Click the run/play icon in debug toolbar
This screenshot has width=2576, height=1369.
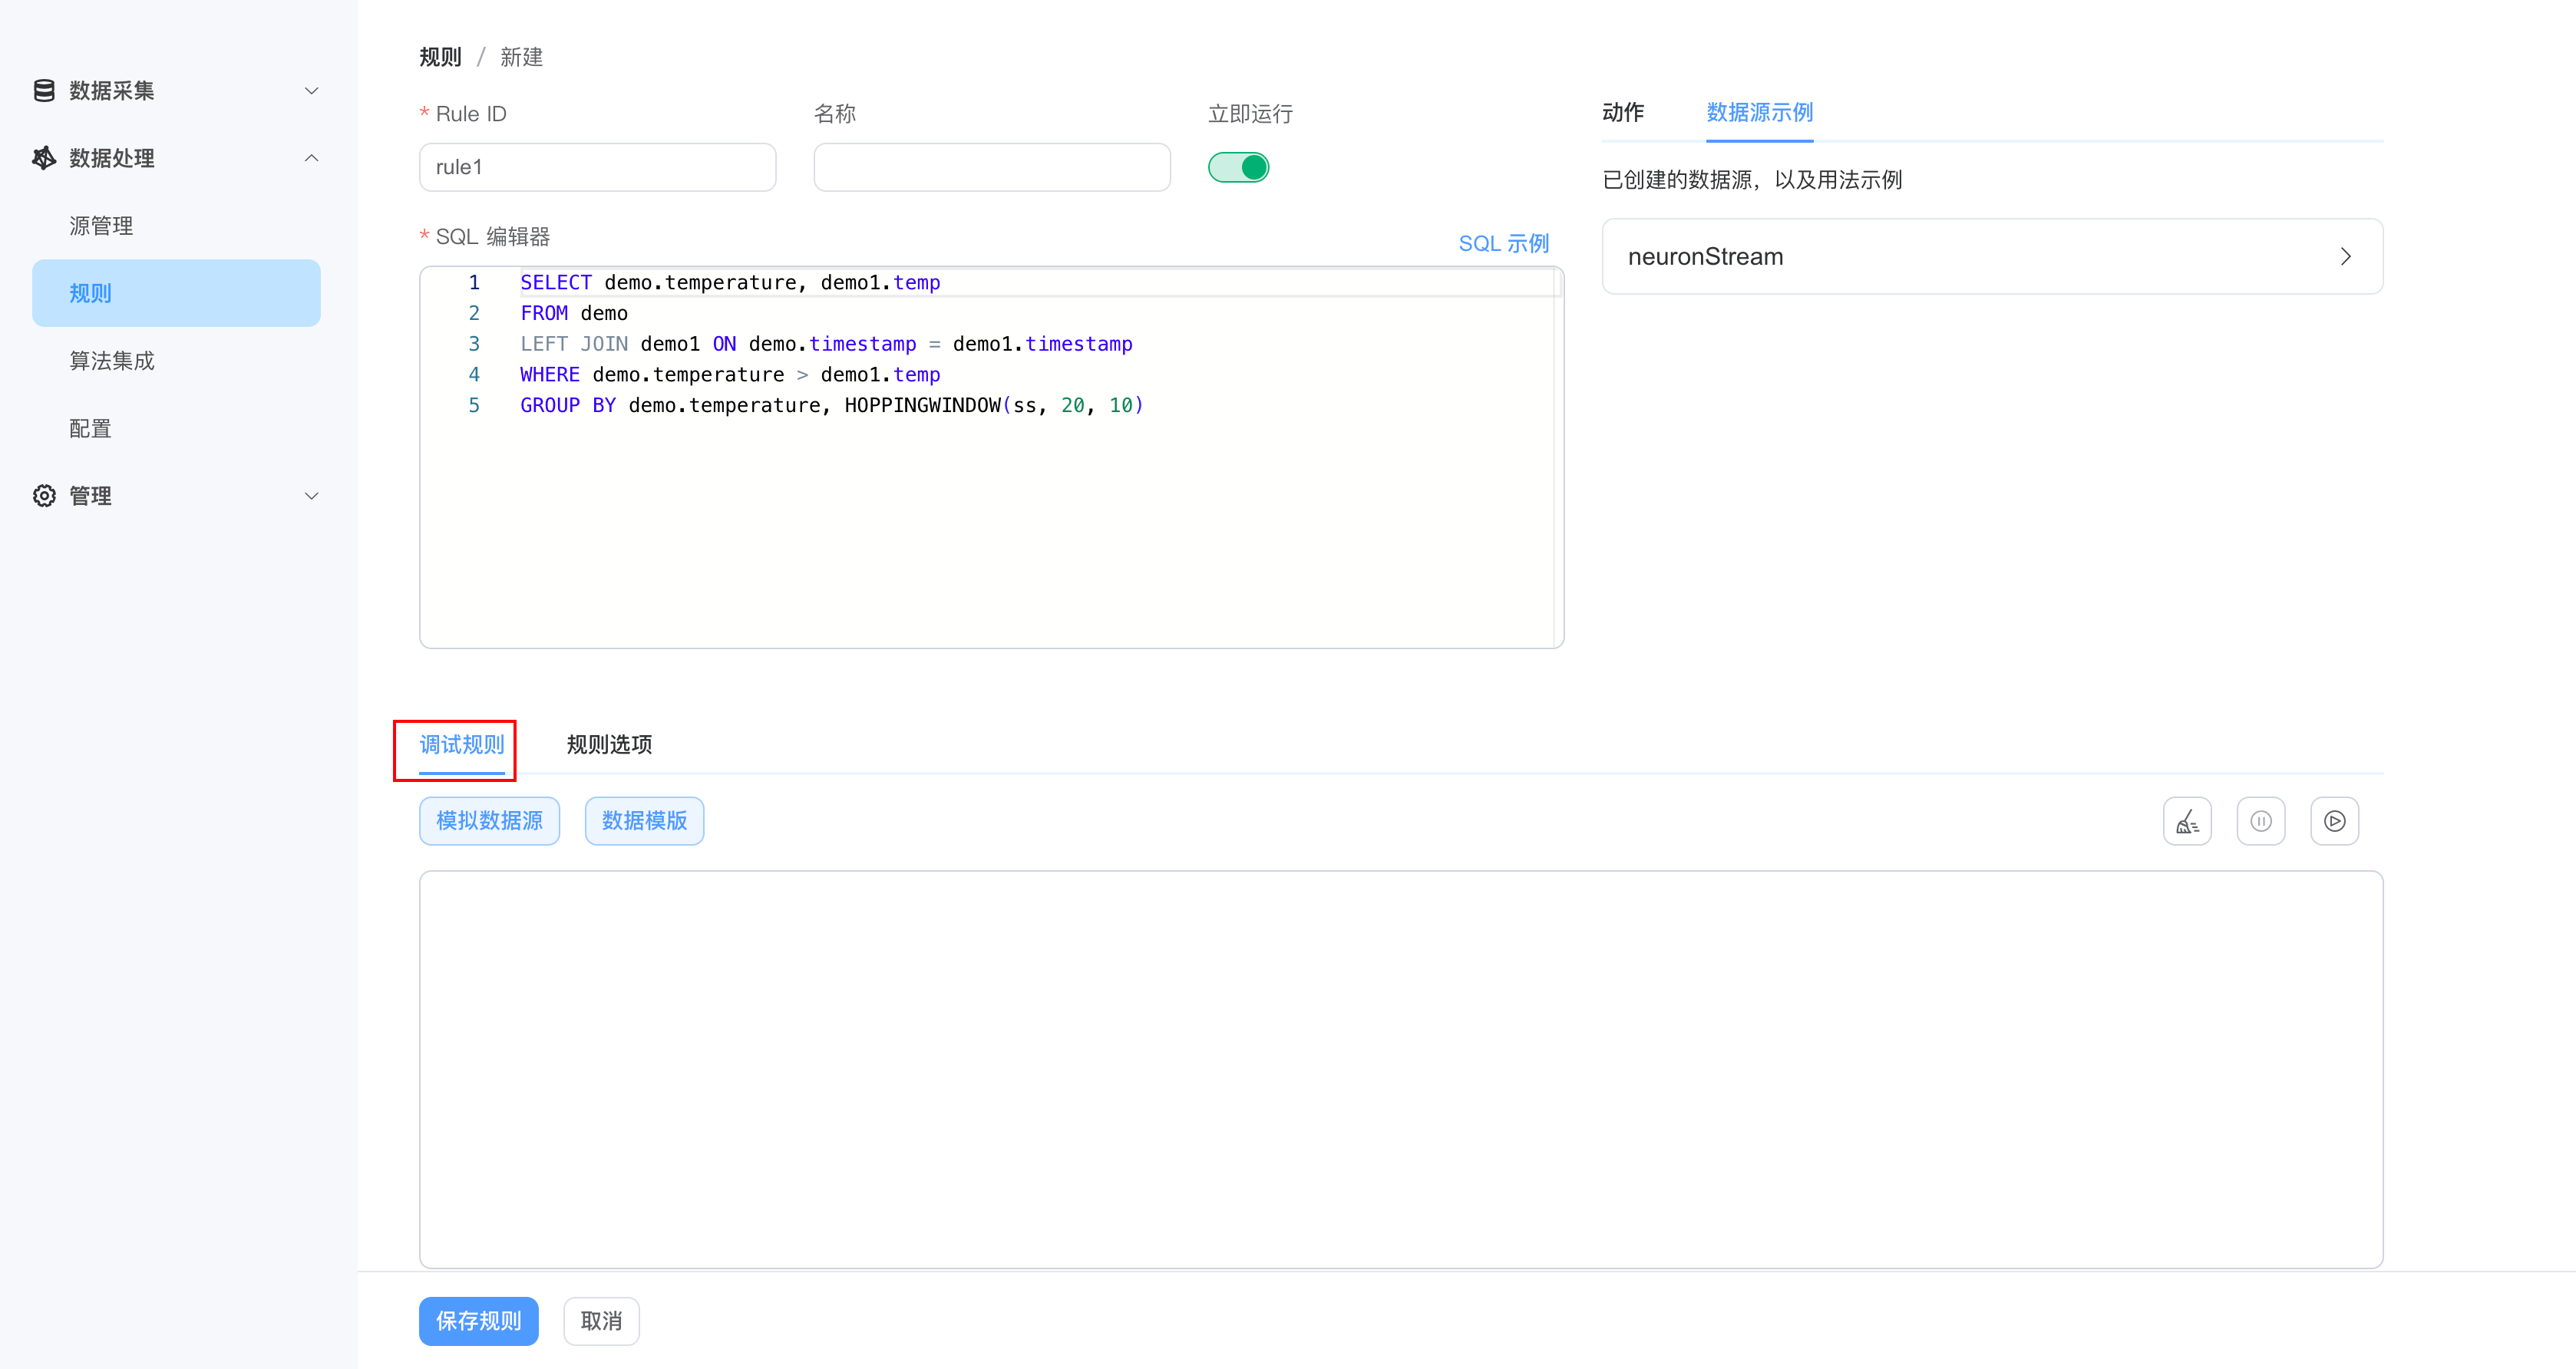coord(2335,820)
